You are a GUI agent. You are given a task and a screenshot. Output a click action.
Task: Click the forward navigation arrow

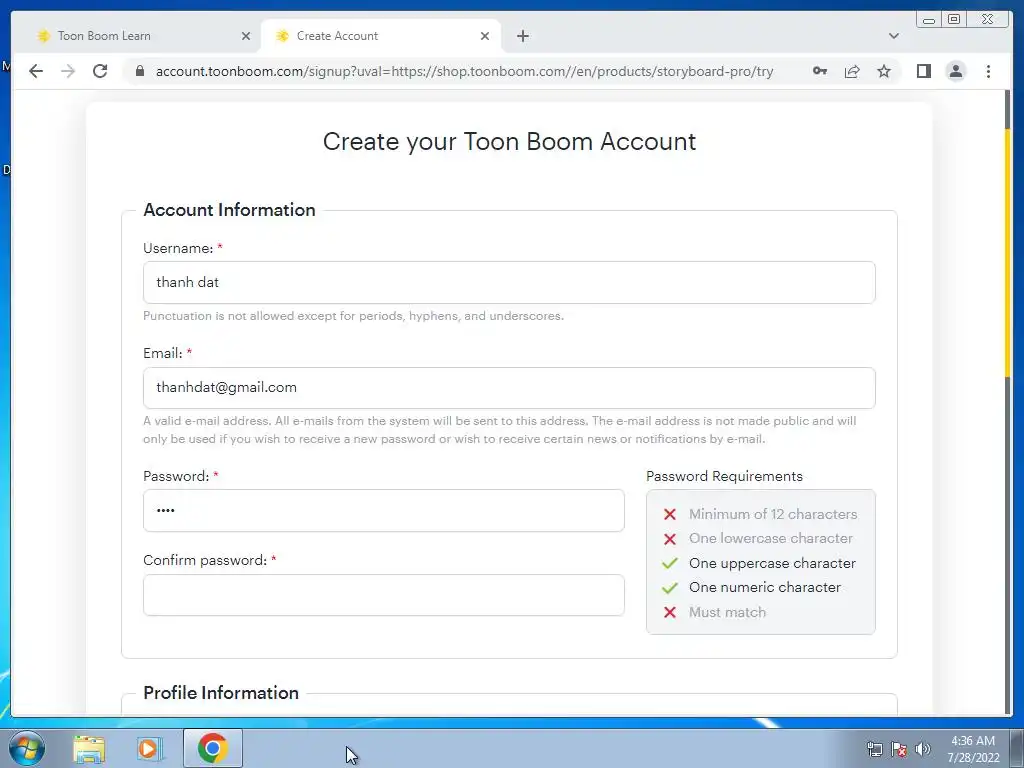(x=68, y=71)
